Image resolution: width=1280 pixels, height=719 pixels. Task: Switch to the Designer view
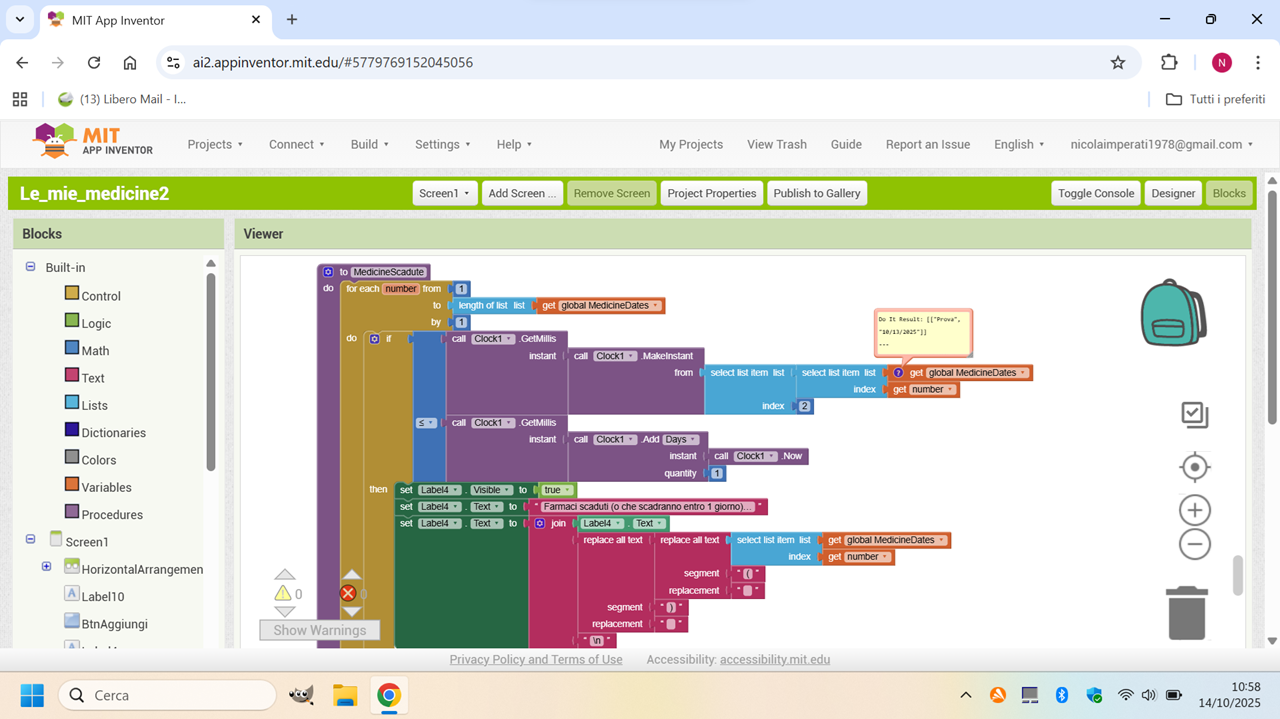coord(1173,193)
